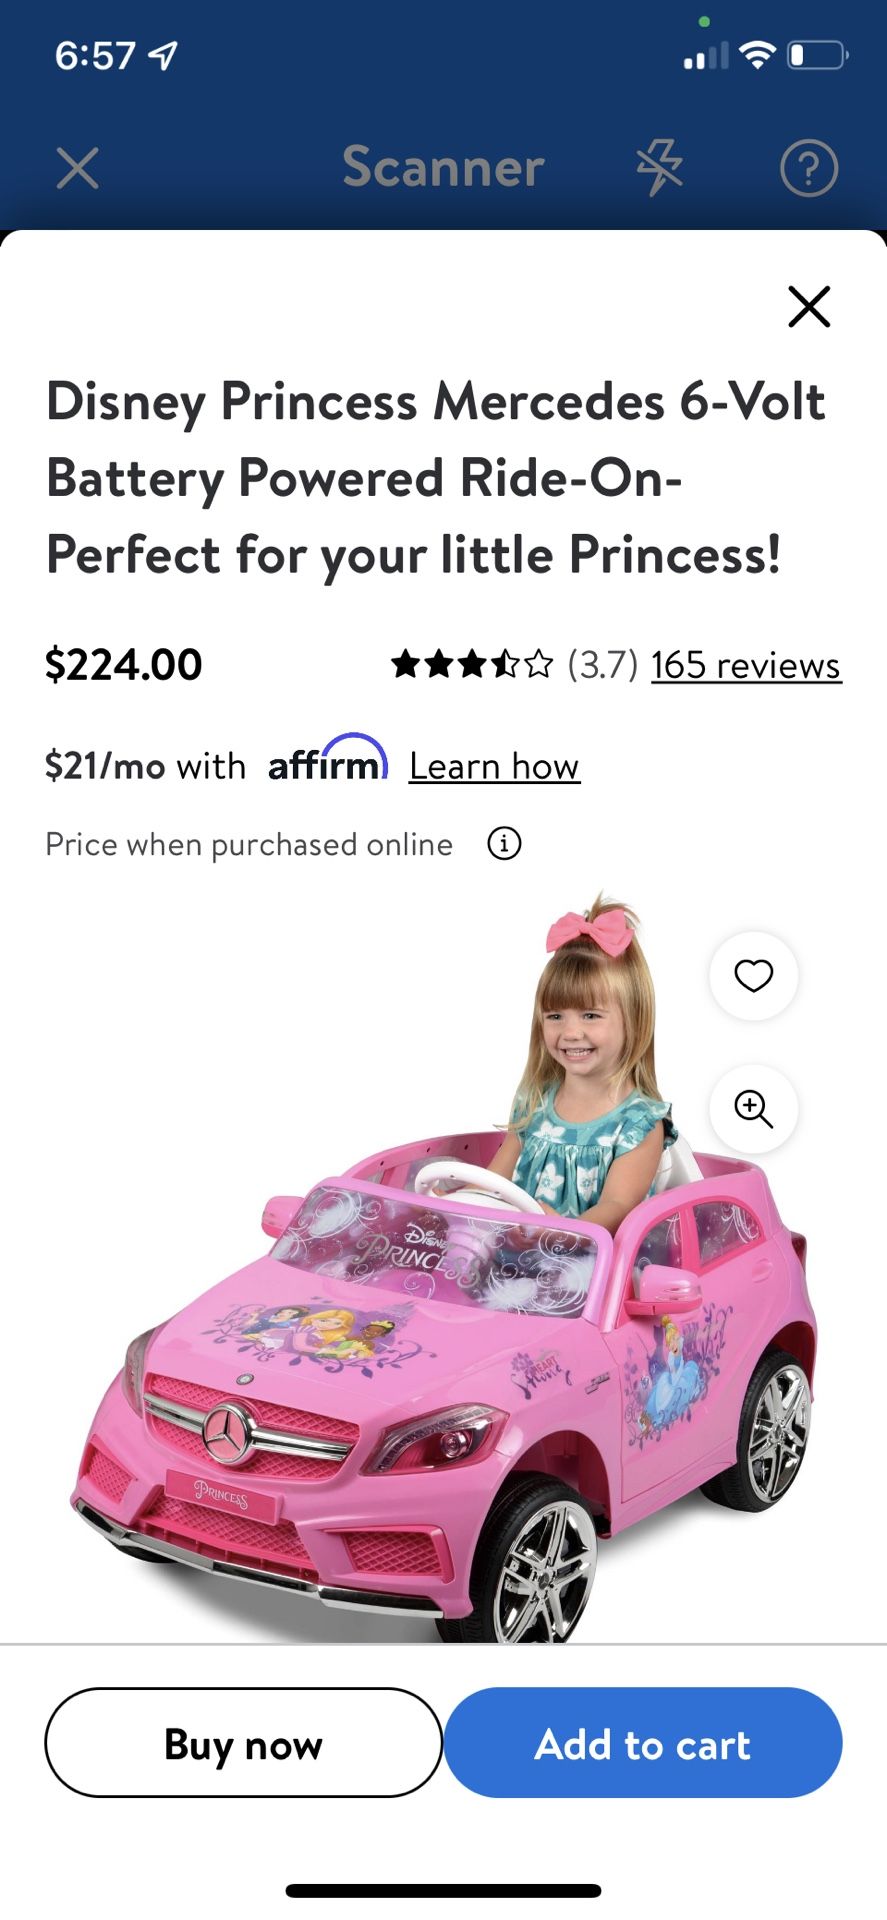Open the 165 reviews link
This screenshot has height=1920, width=887.
point(746,665)
